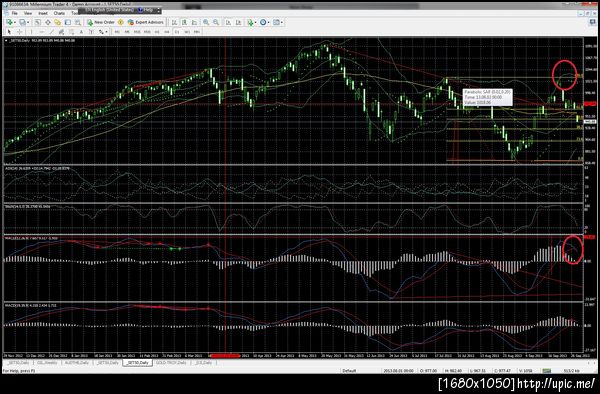The image size is (600, 394).
Task: Expand the Profiles dropdown arrow
Action: click(x=28, y=22)
